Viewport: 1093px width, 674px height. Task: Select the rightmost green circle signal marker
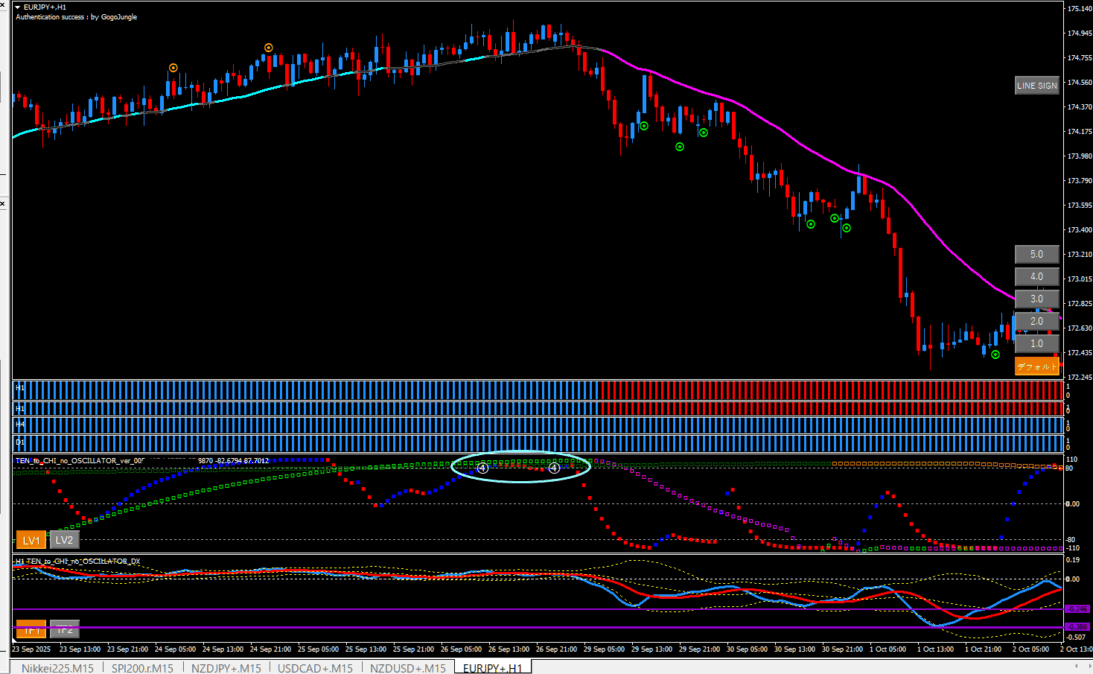click(995, 354)
